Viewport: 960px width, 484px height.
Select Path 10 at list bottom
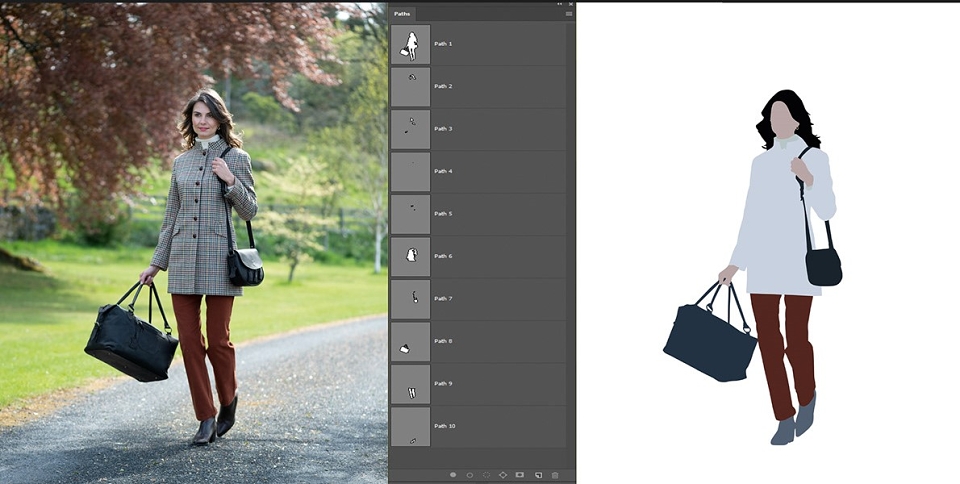(x=478, y=426)
